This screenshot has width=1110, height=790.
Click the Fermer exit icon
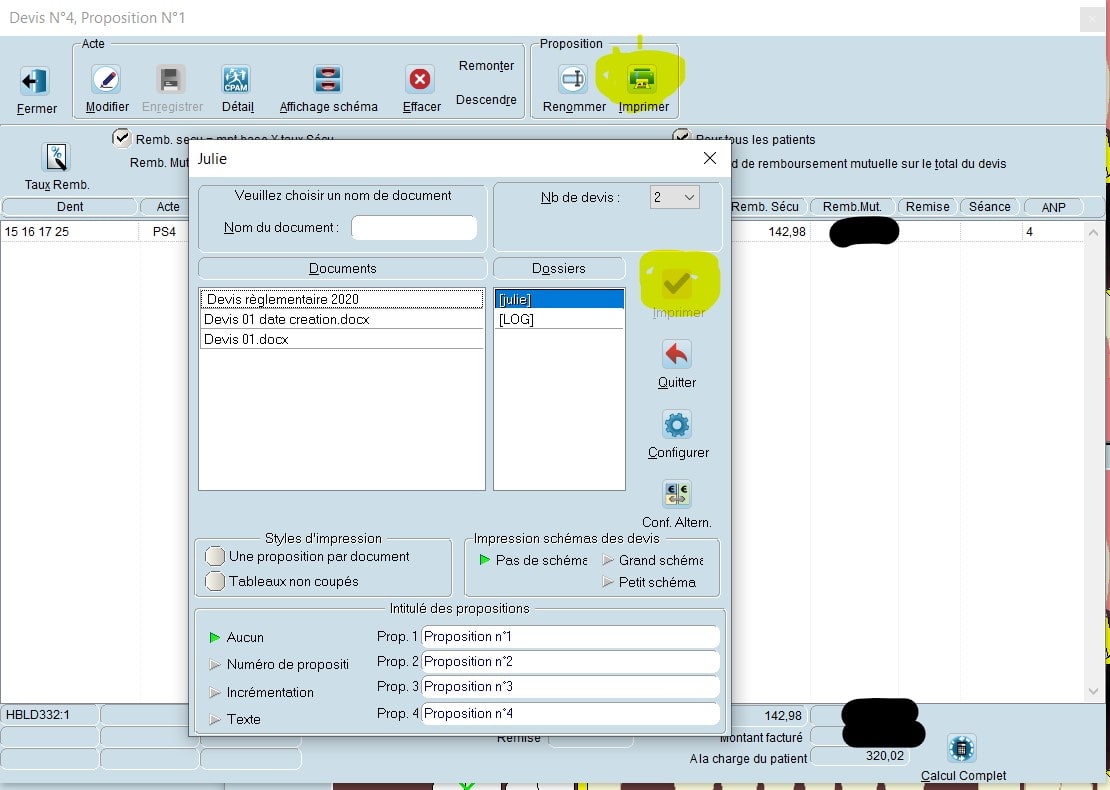click(x=35, y=82)
